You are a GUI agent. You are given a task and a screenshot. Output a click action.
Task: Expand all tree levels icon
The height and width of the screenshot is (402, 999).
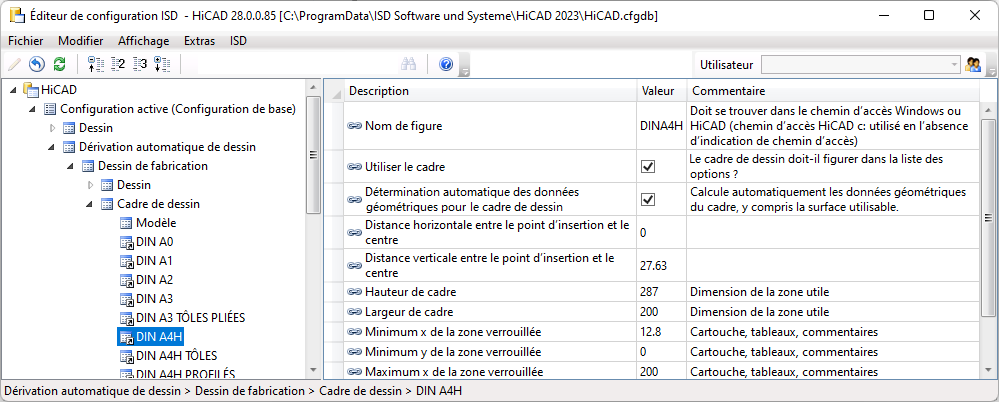(162, 64)
